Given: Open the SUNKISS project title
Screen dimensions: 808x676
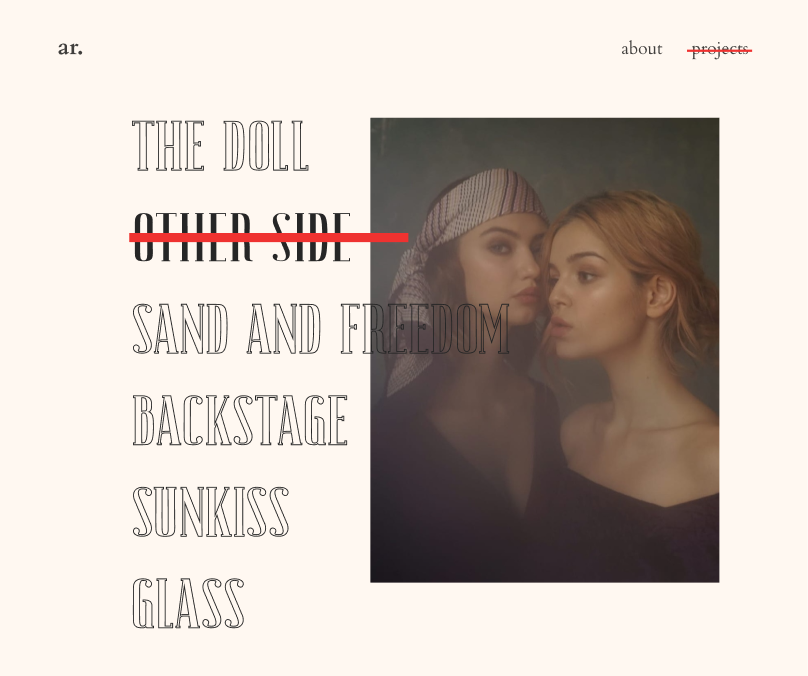Looking at the screenshot, I should point(211,512).
